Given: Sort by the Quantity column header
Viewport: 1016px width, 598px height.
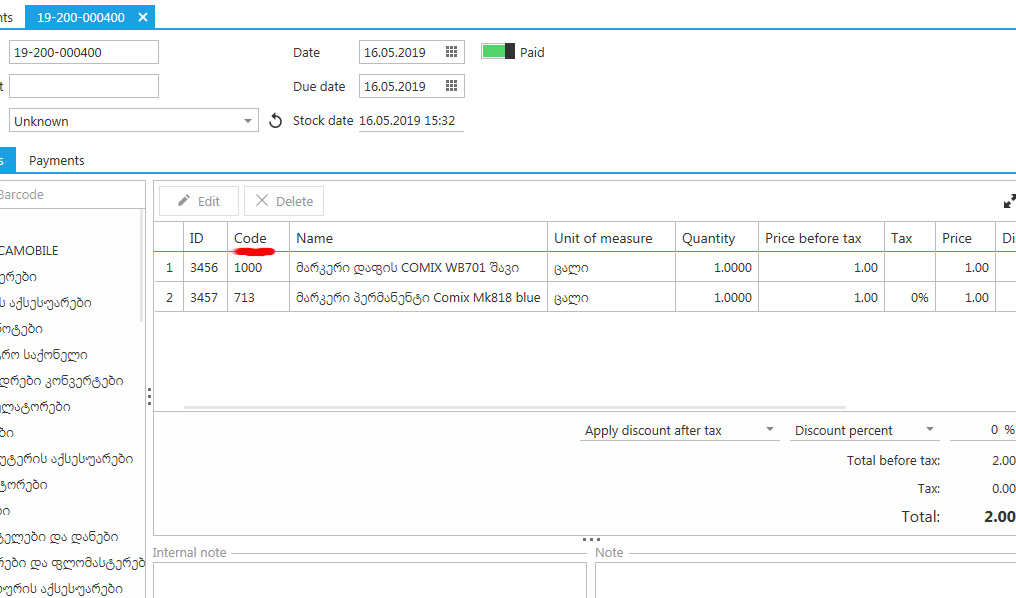Looking at the screenshot, I should pyautogui.click(x=708, y=238).
